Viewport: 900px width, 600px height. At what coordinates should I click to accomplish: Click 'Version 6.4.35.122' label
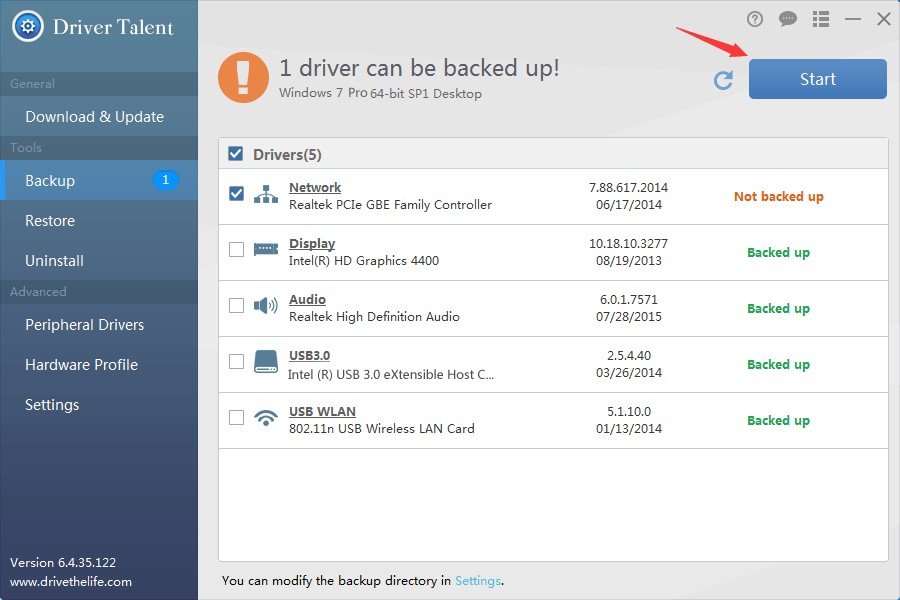coord(63,562)
